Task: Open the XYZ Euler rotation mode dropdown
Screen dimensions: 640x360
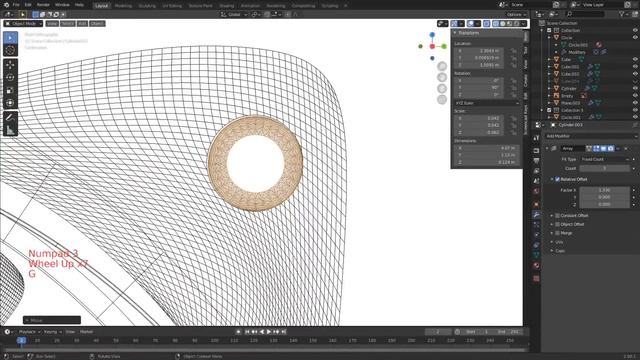Action: click(487, 103)
